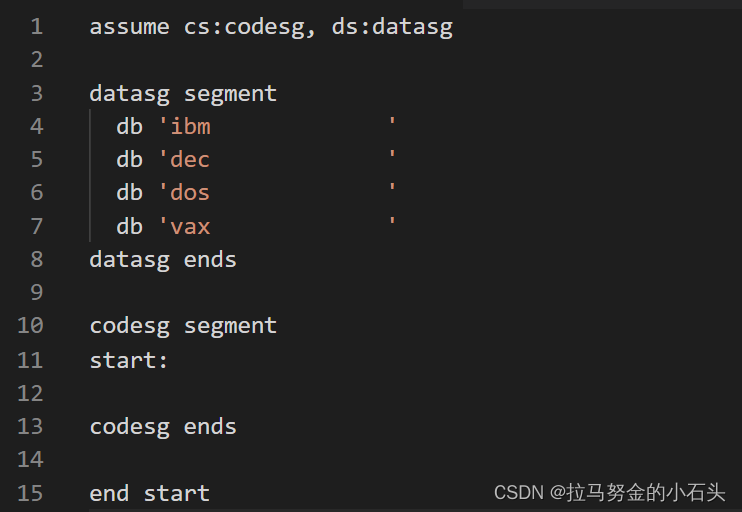Click the 'dos' string literal
The width and height of the screenshot is (742, 512).
click(x=190, y=193)
